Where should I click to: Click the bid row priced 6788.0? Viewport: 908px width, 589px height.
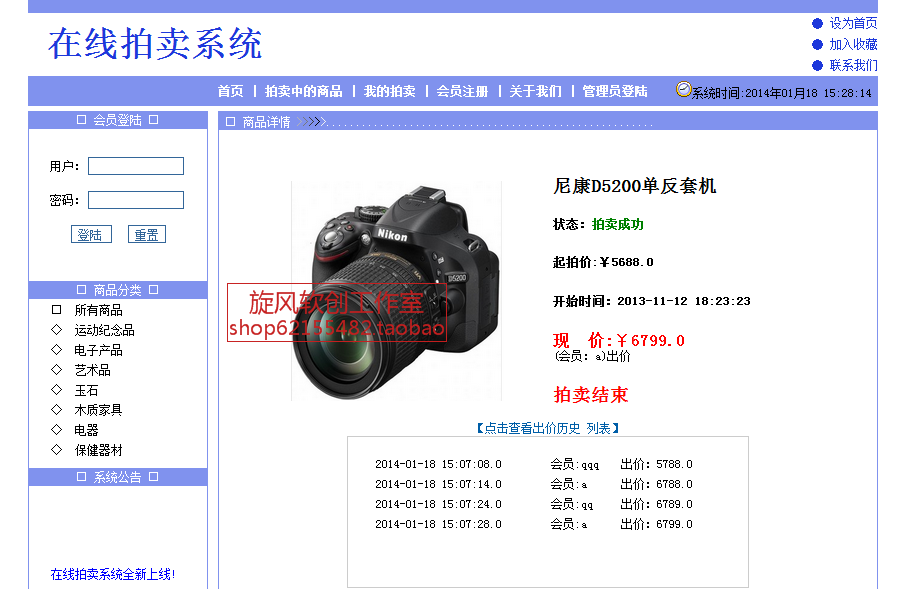coord(534,484)
